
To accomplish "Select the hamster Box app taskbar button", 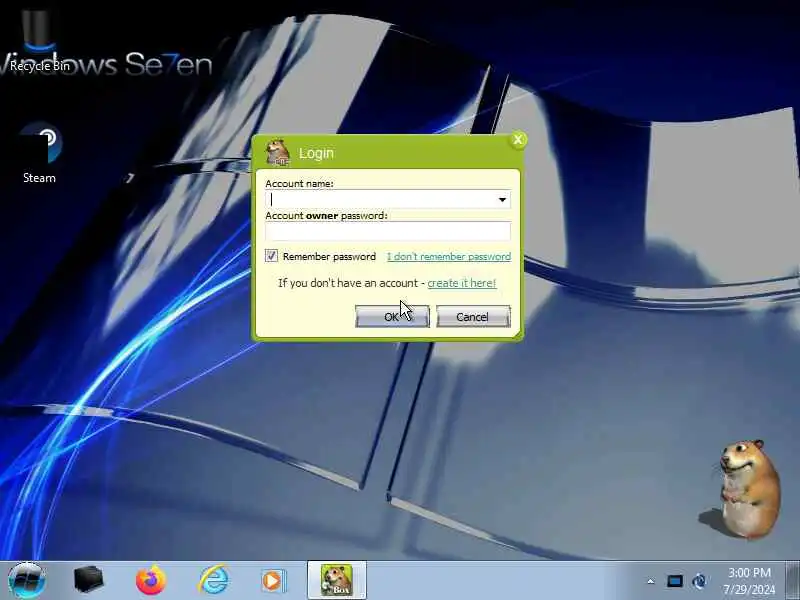I will coord(337,580).
